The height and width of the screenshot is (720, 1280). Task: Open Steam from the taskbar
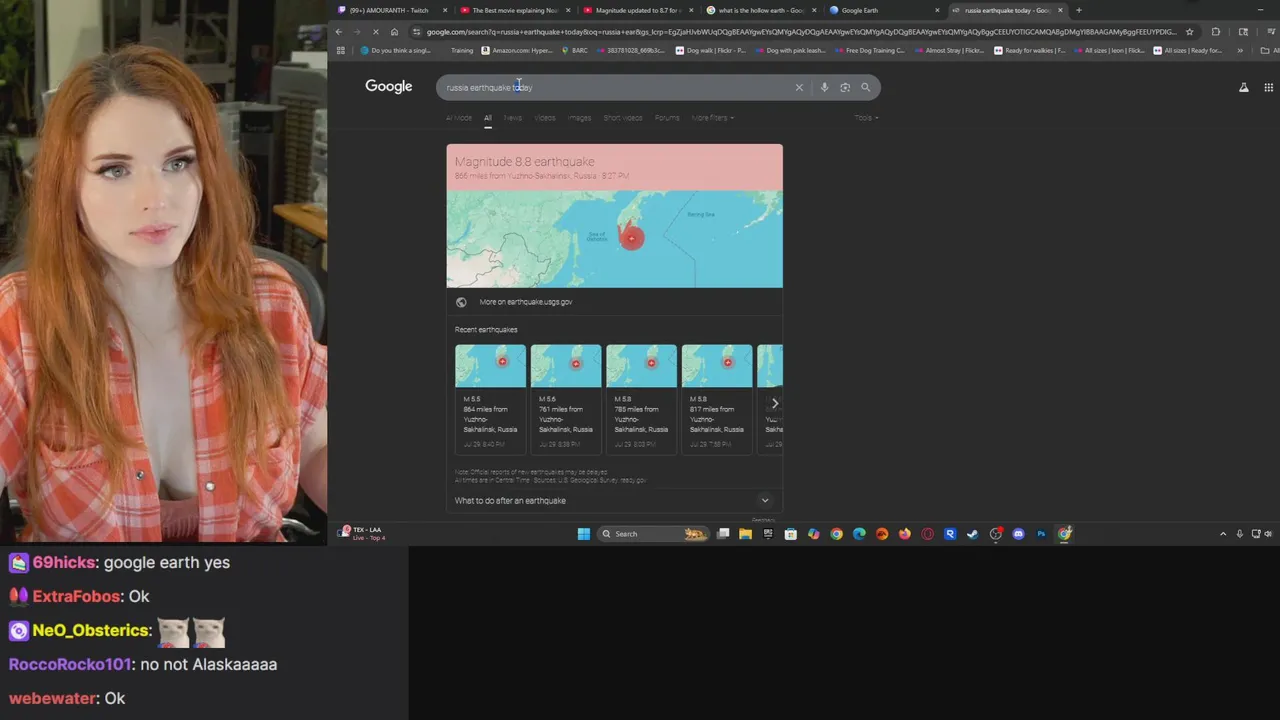click(x=972, y=534)
